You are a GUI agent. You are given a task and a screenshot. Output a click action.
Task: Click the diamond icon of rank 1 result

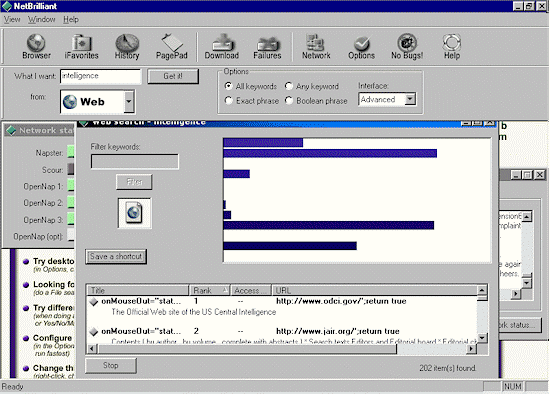93,302
